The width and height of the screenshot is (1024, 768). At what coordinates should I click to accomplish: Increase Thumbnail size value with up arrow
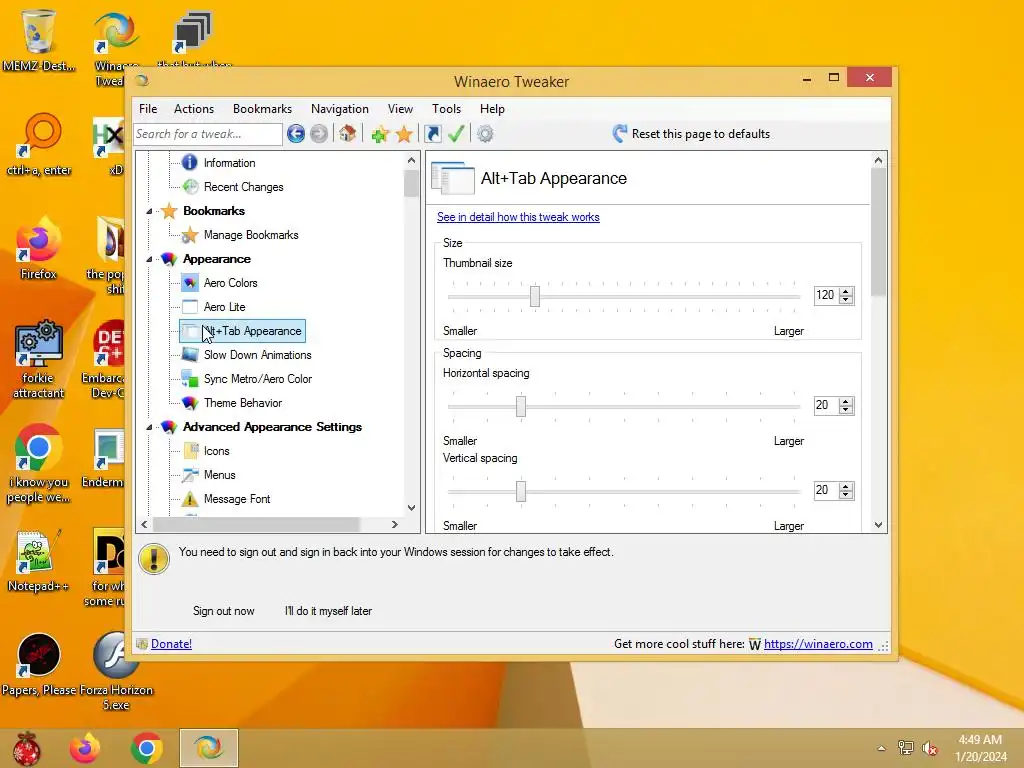click(846, 291)
